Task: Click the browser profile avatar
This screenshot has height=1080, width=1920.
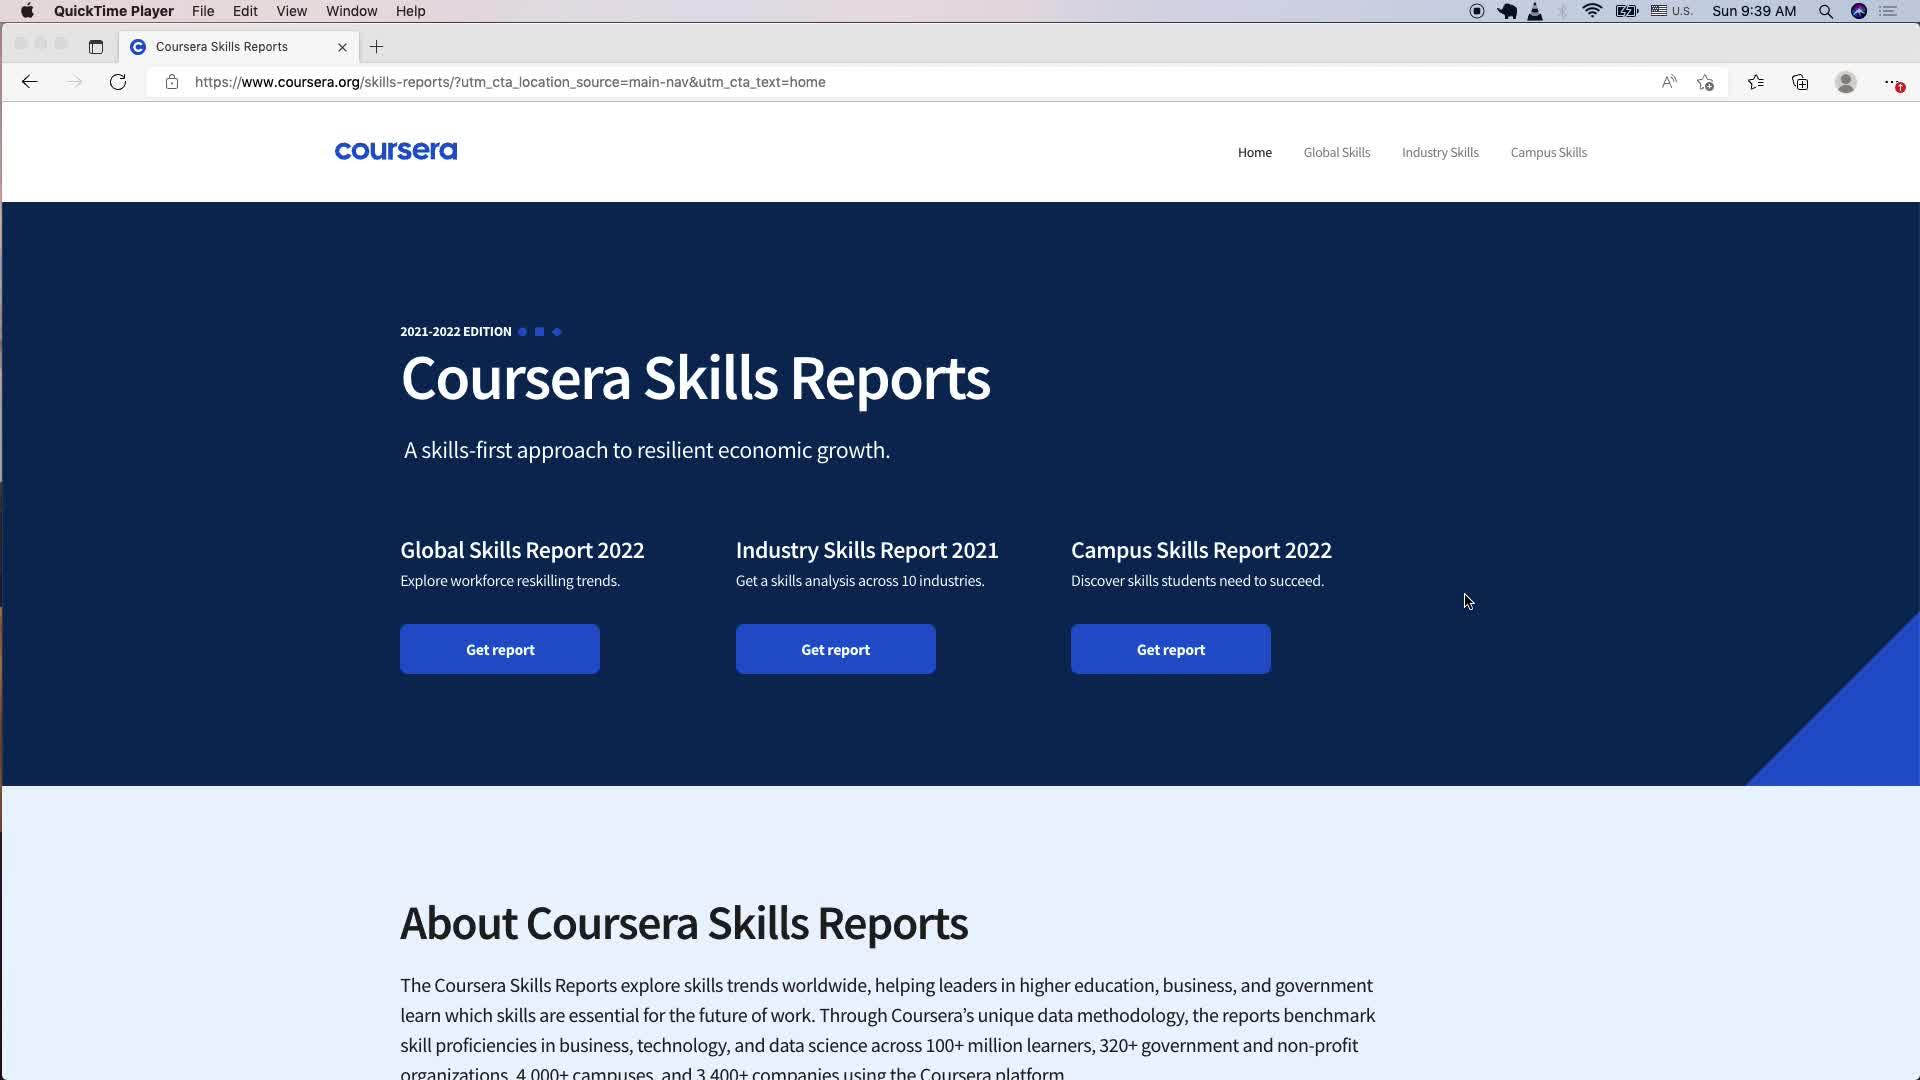Action: click(x=1846, y=82)
